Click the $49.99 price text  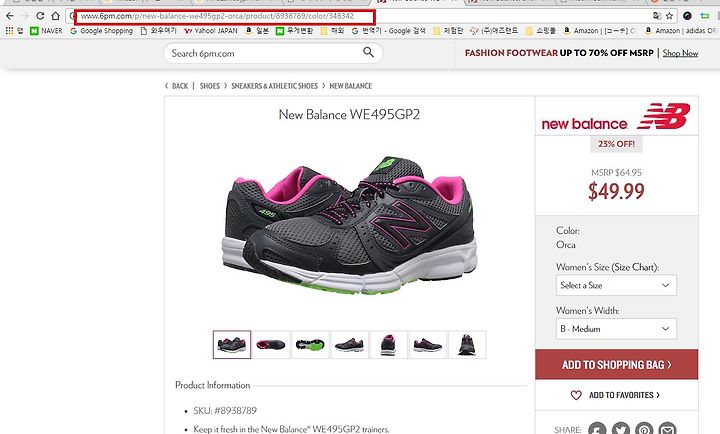tap(616, 191)
